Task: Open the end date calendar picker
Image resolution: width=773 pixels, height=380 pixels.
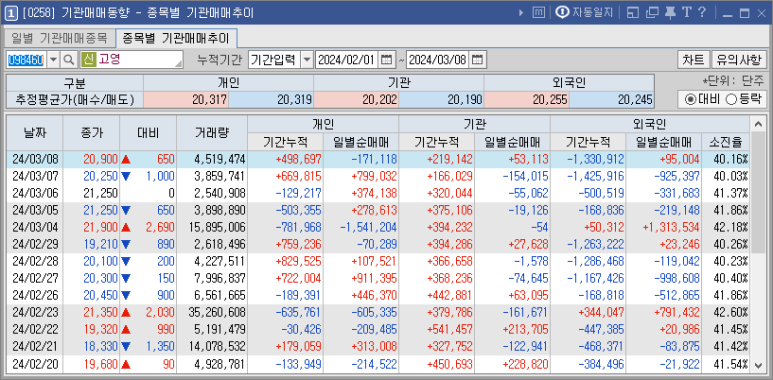Action: click(478, 60)
